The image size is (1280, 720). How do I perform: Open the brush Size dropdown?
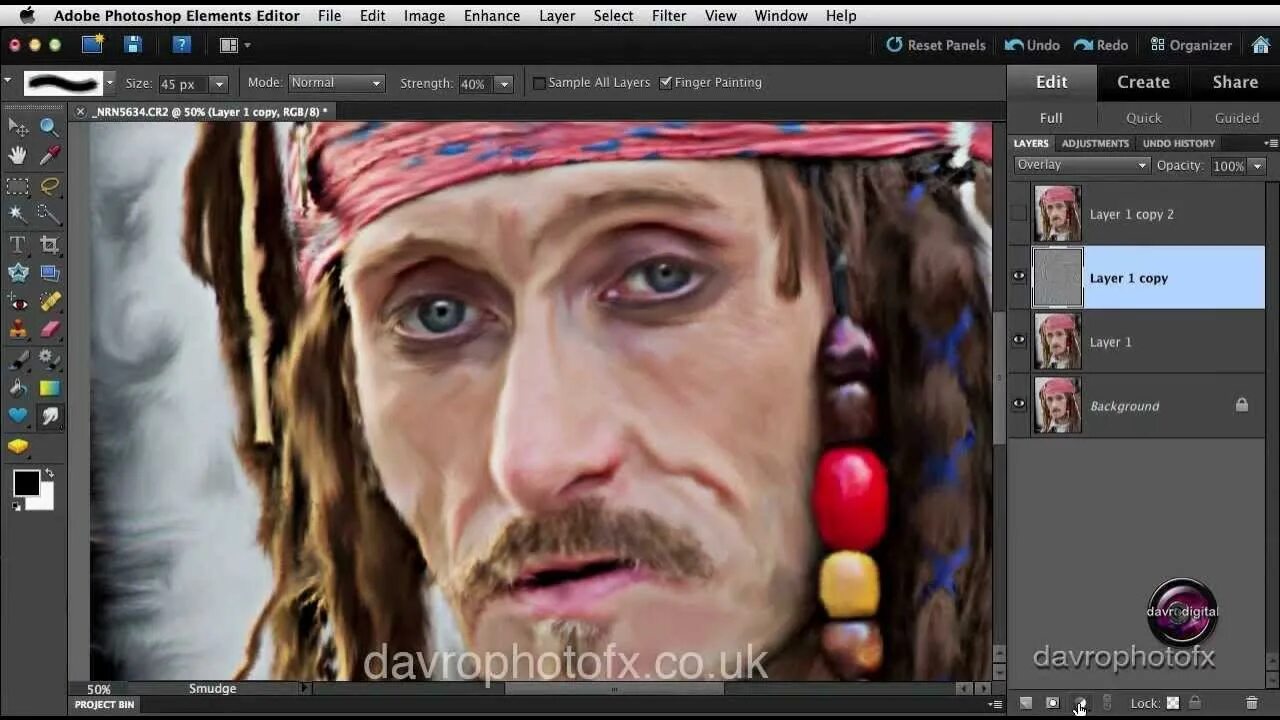(219, 84)
